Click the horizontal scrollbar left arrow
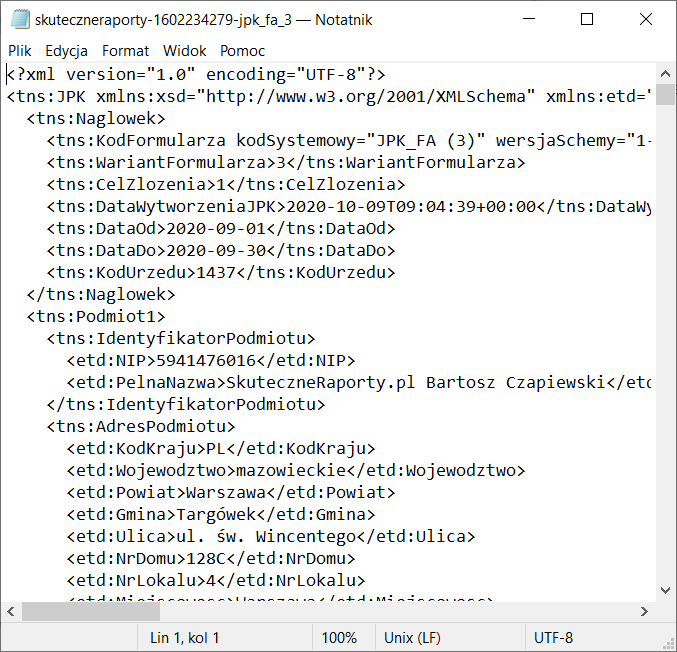677x652 pixels. [11, 611]
